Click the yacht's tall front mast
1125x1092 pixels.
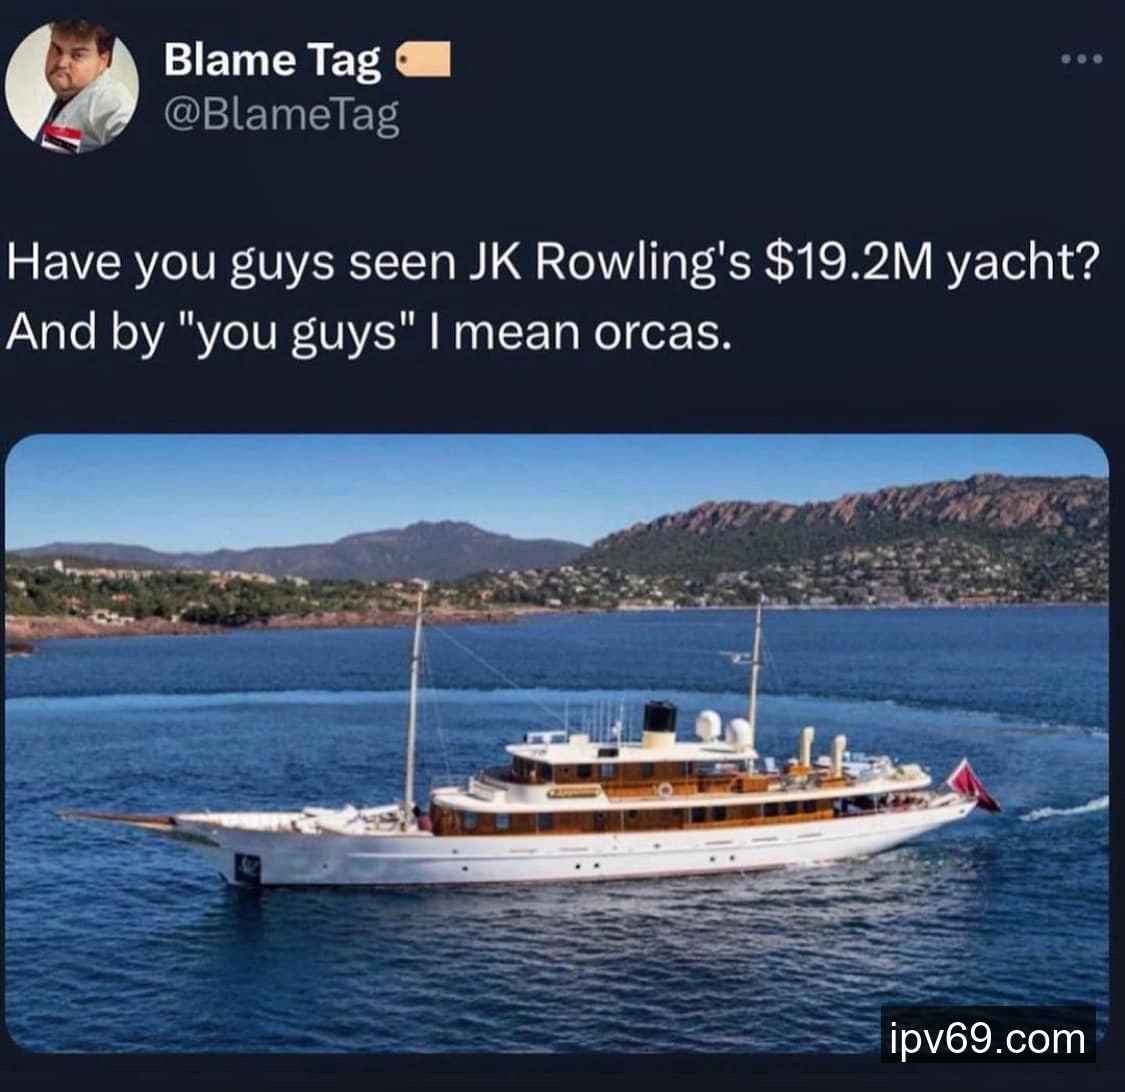(x=414, y=707)
